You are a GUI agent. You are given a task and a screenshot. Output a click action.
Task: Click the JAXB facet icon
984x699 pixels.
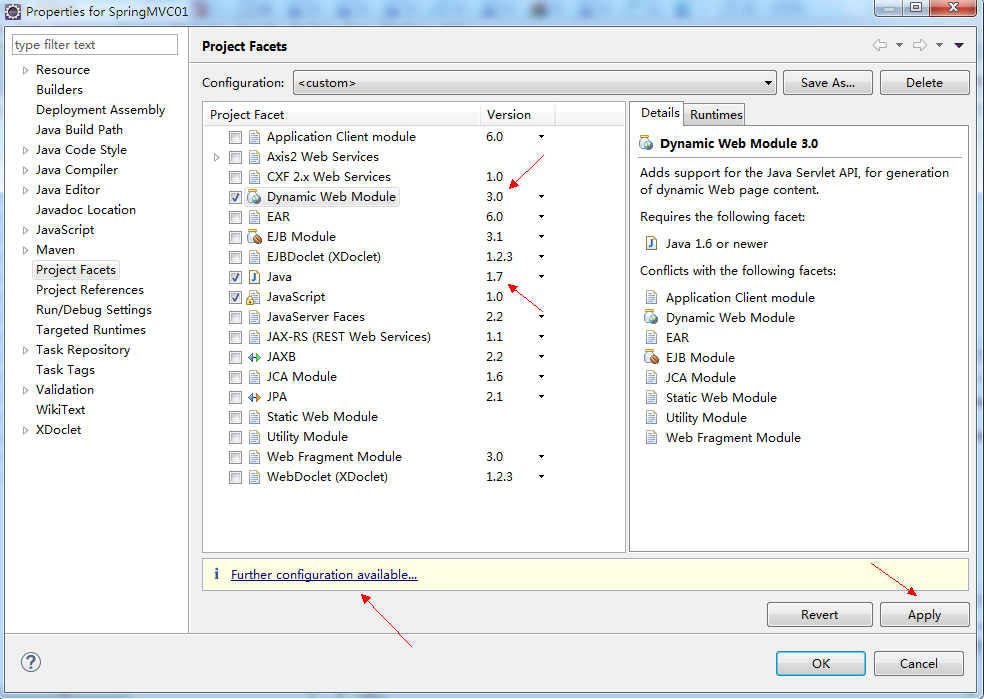coord(254,357)
